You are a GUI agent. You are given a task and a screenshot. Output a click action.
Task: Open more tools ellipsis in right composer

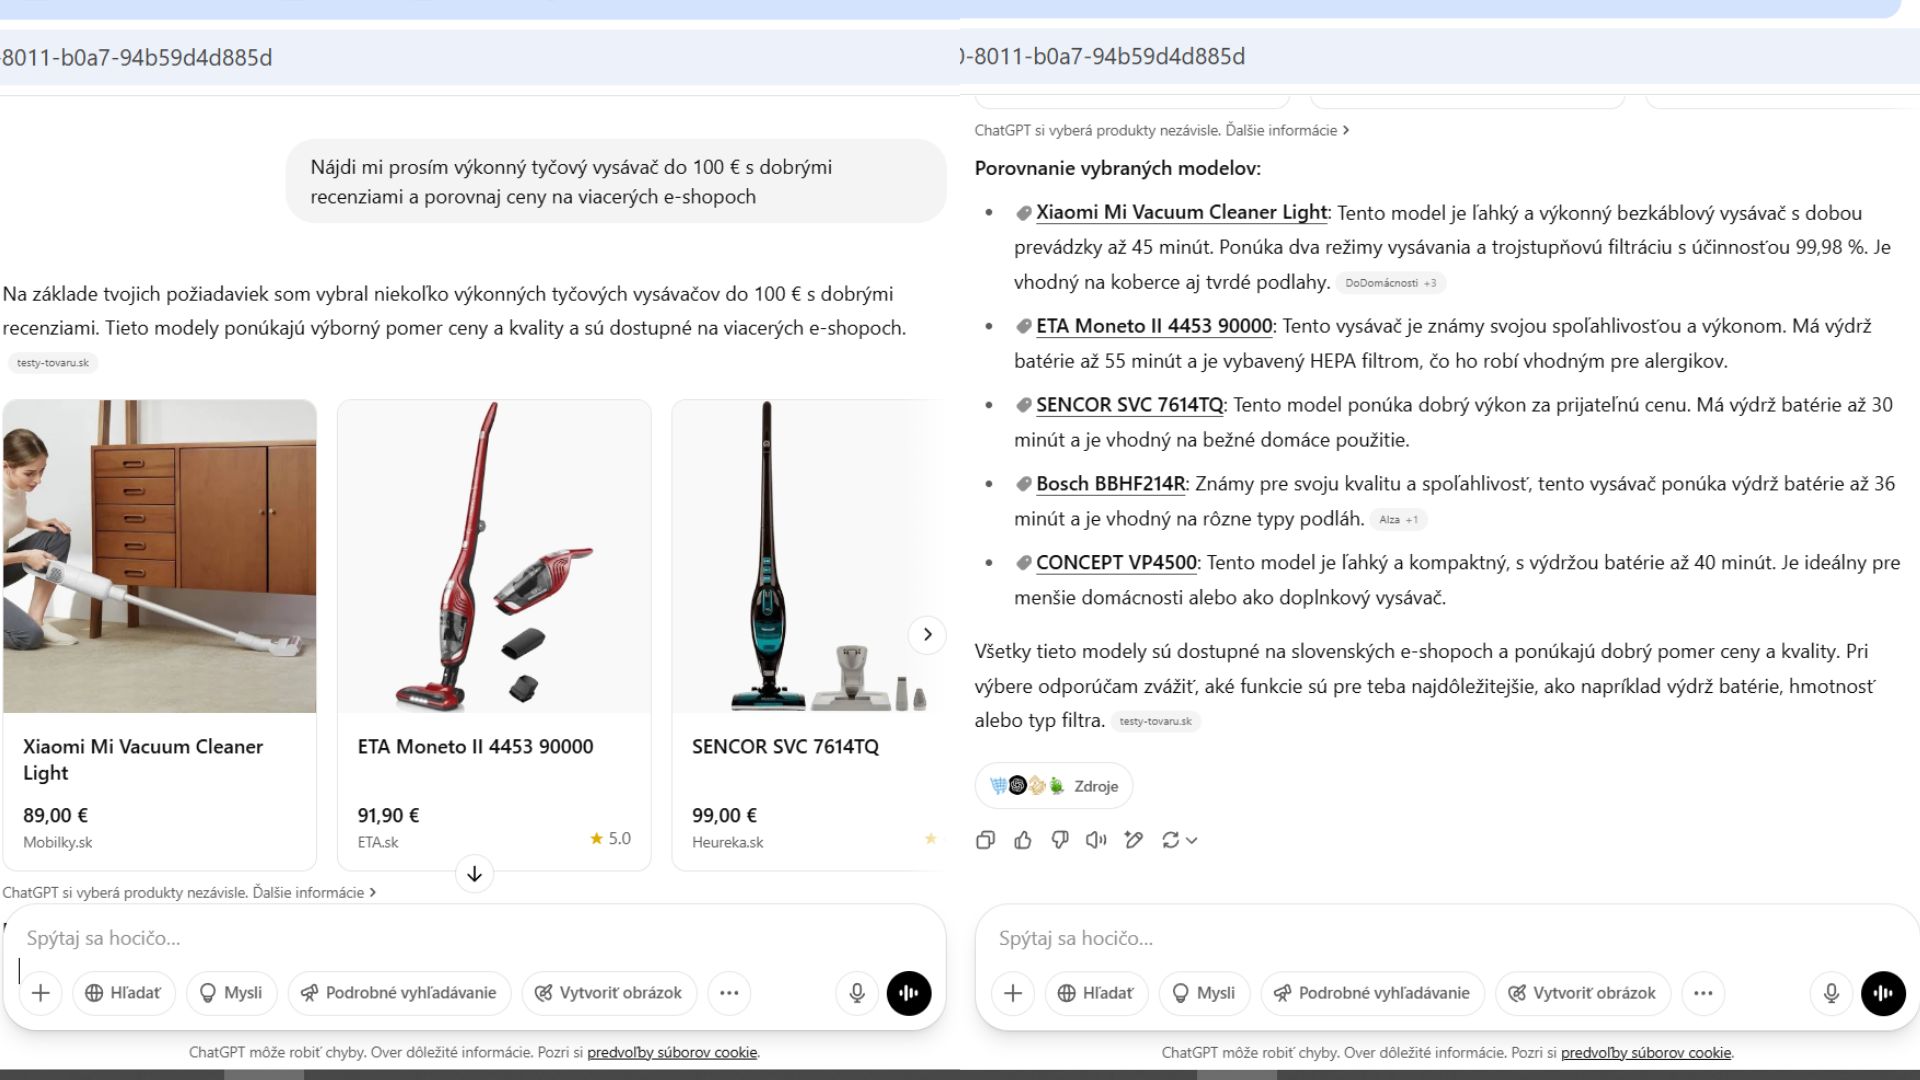[x=1703, y=993]
